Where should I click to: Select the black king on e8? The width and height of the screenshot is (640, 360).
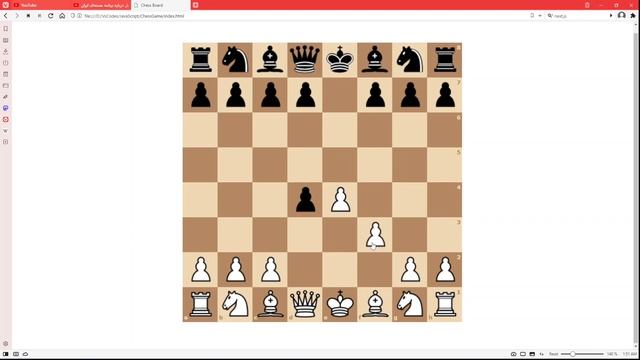340,60
